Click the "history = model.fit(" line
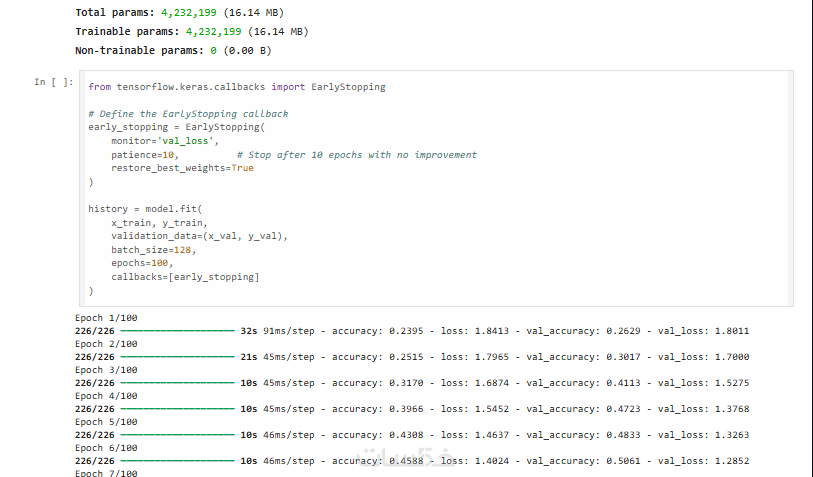813x477 pixels. click(x=144, y=209)
